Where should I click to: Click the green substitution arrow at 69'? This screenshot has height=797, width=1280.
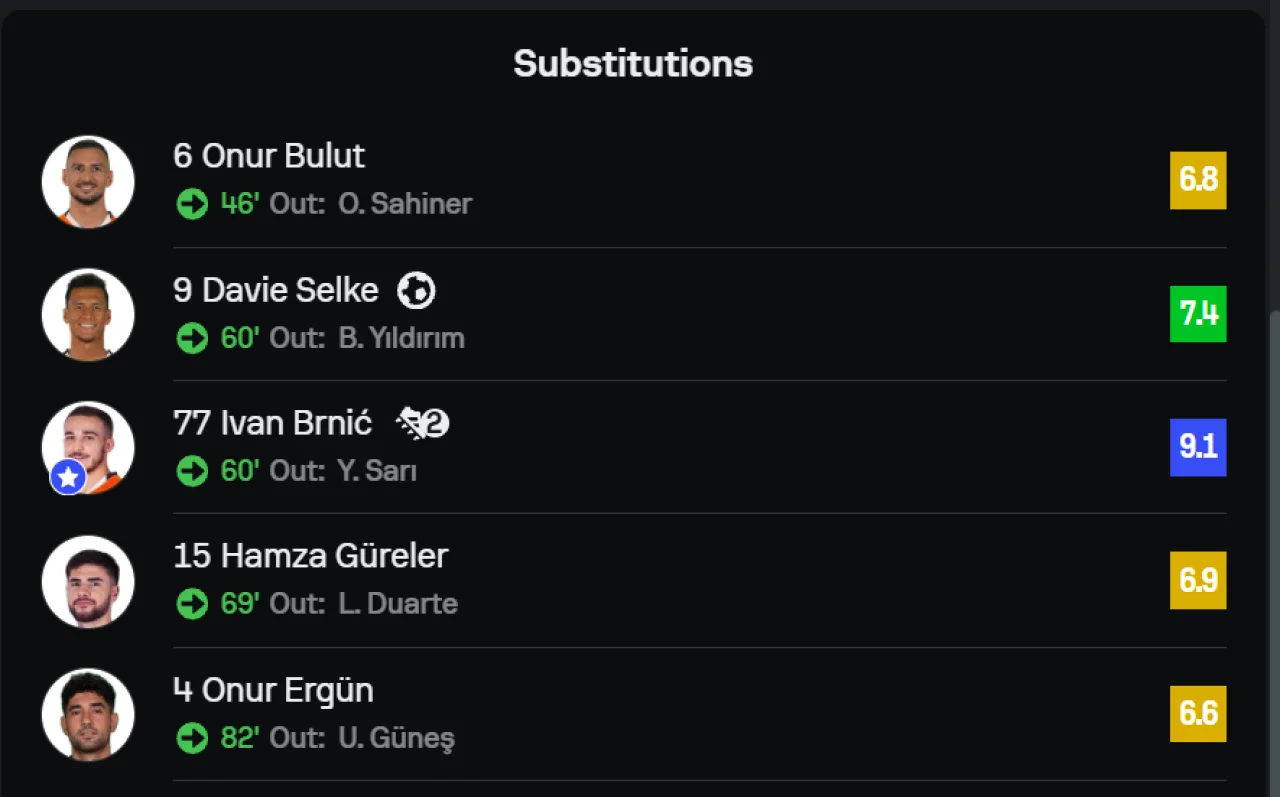192,604
